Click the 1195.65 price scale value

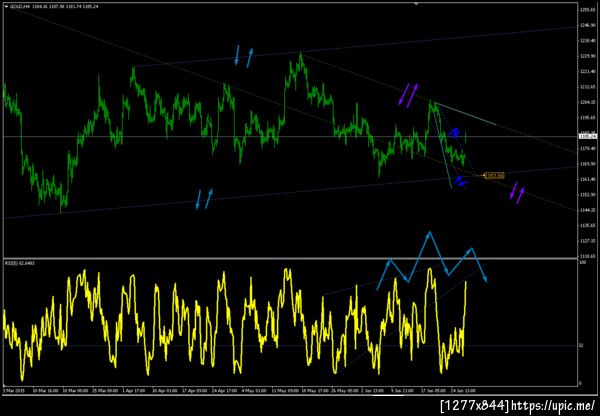click(588, 117)
